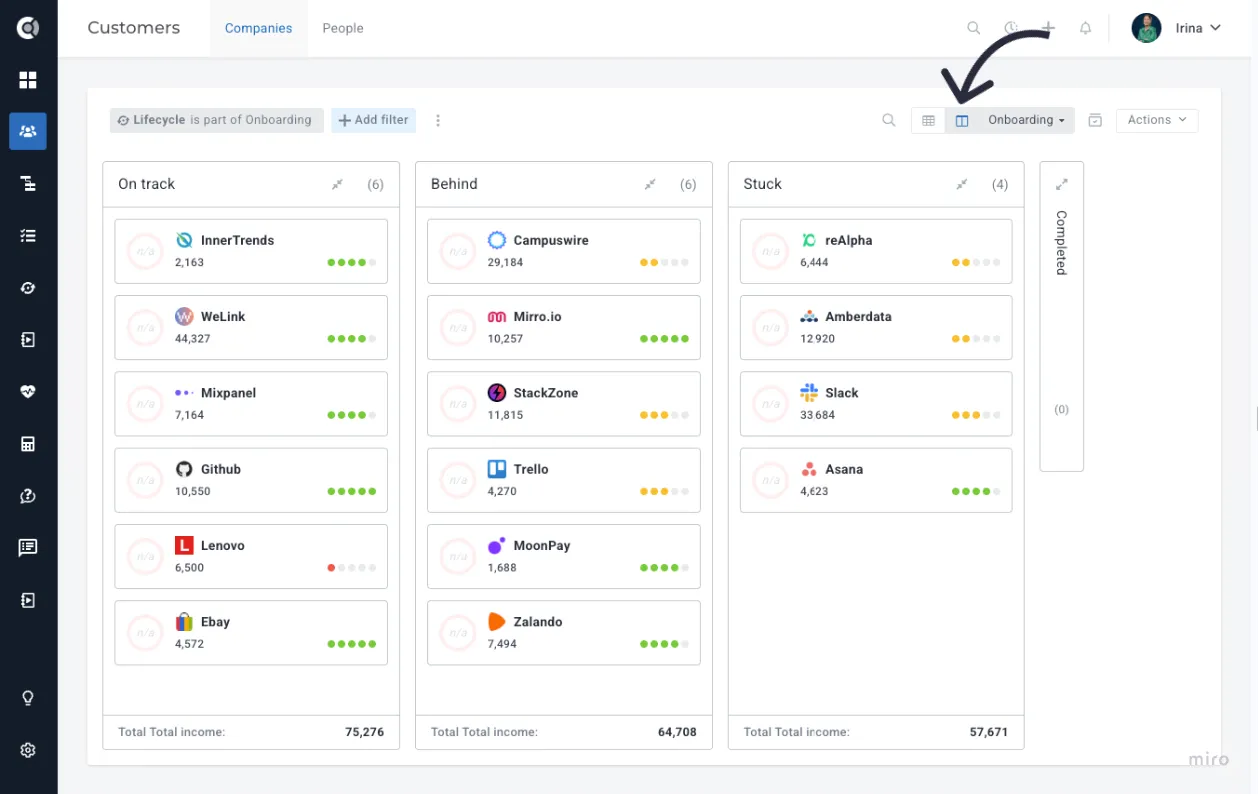Collapse the Stuck column
This screenshot has width=1258, height=794.
[962, 184]
